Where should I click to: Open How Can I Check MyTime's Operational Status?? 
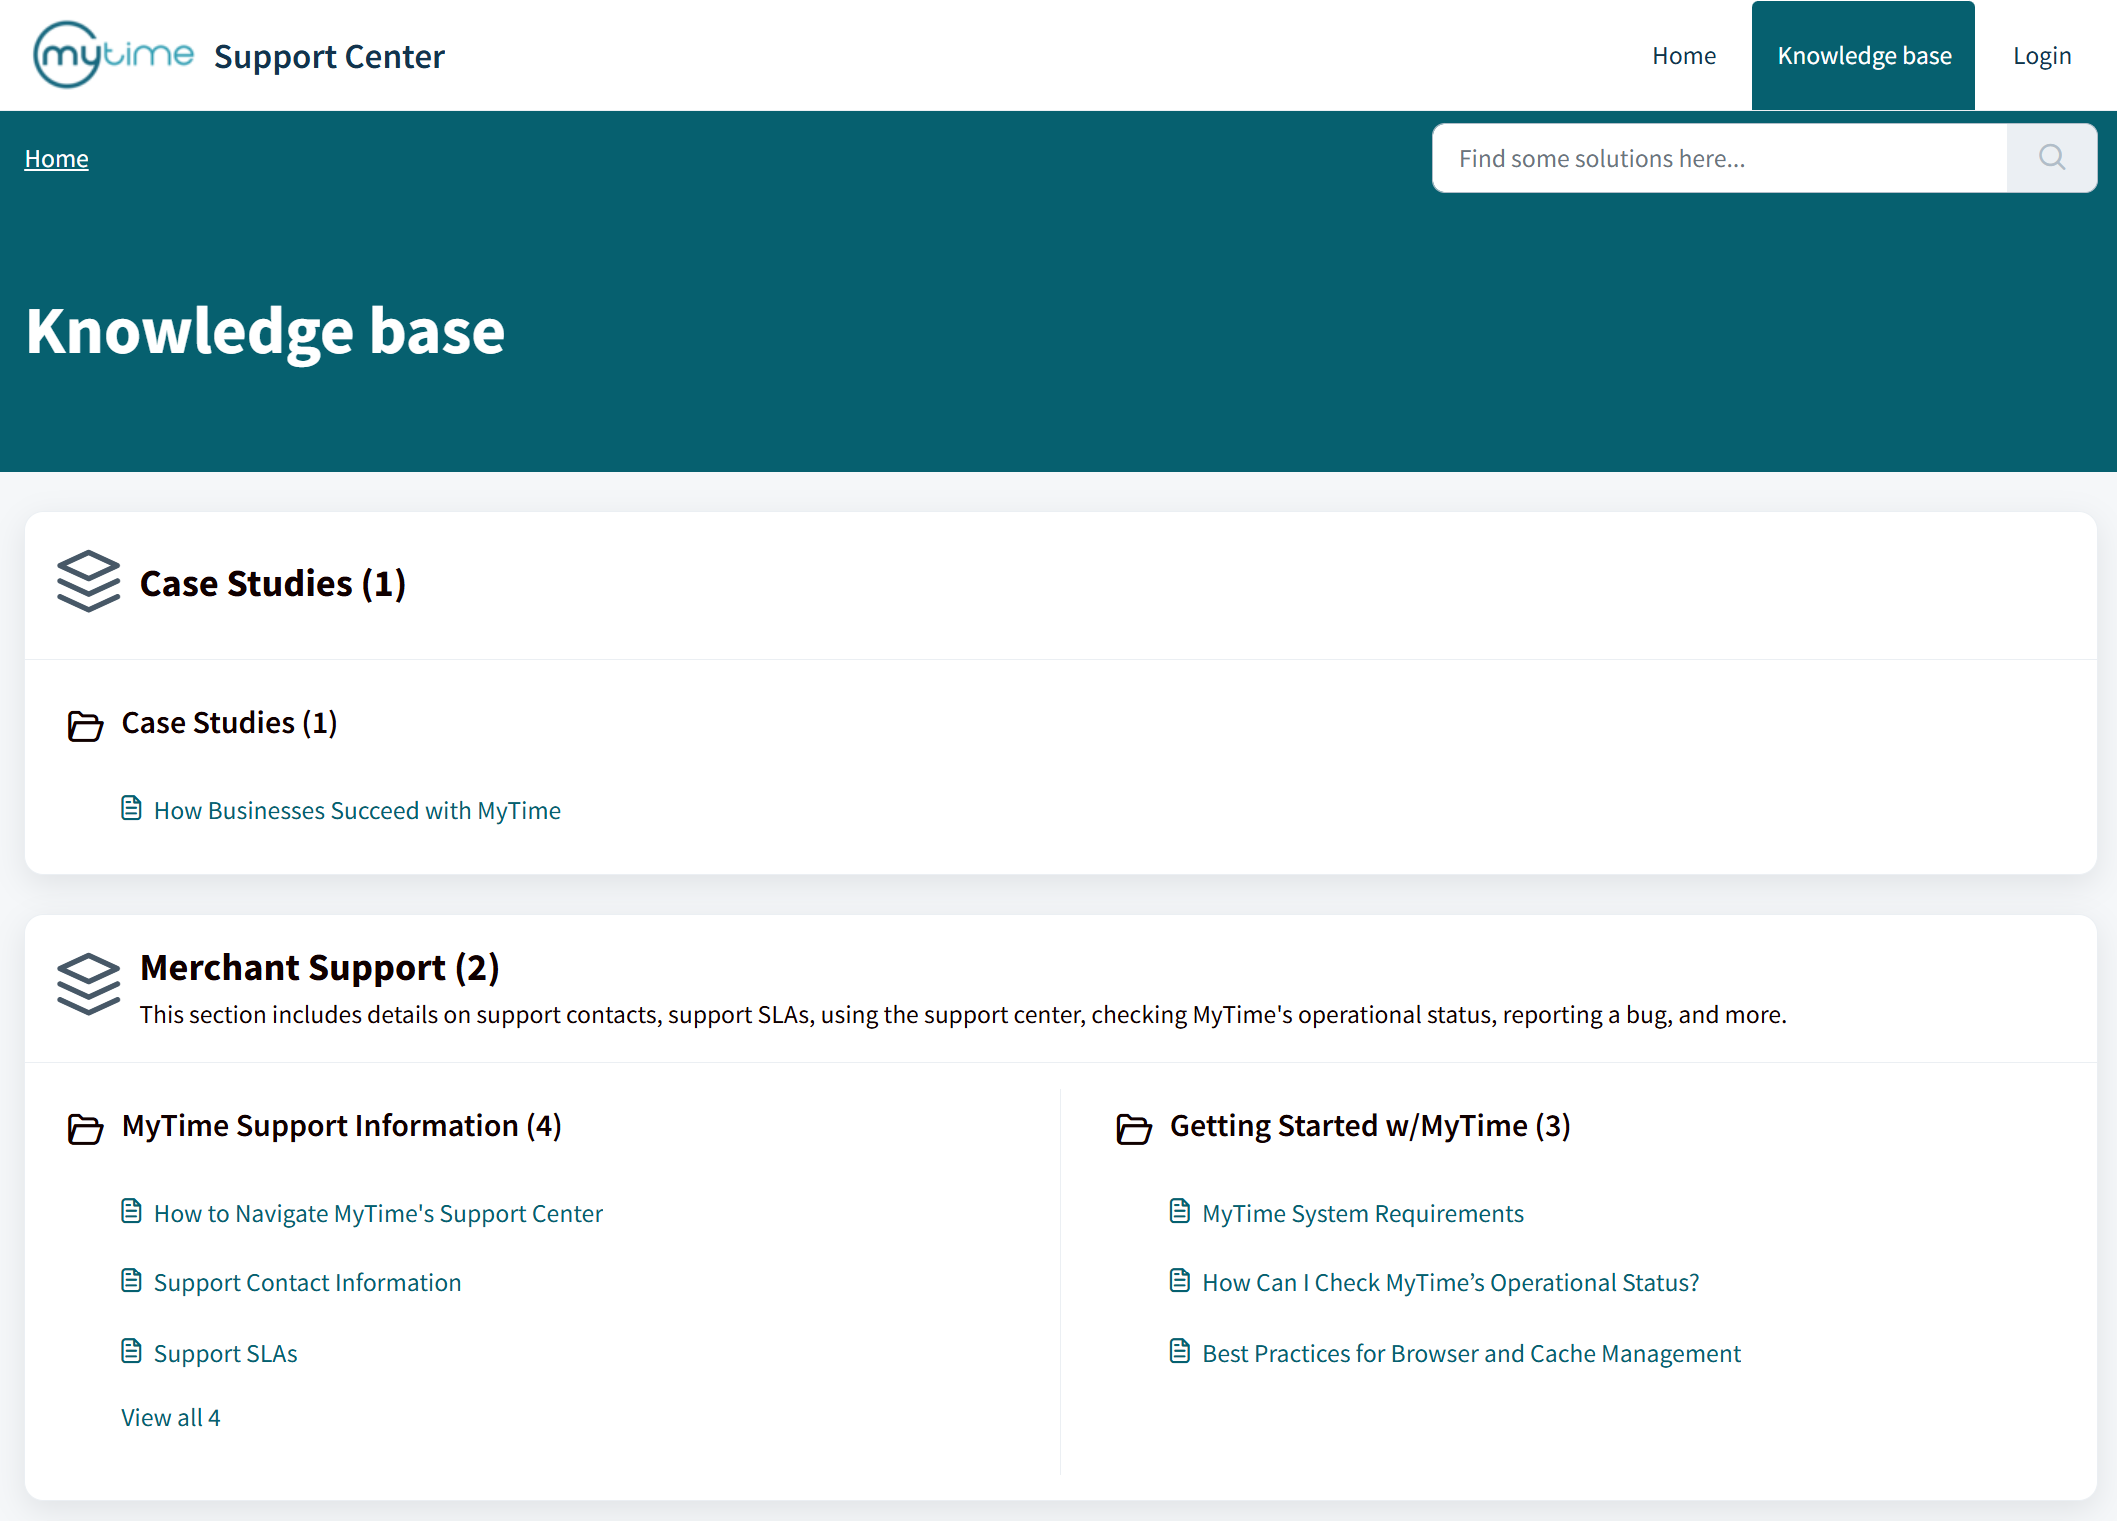pyautogui.click(x=1451, y=1282)
